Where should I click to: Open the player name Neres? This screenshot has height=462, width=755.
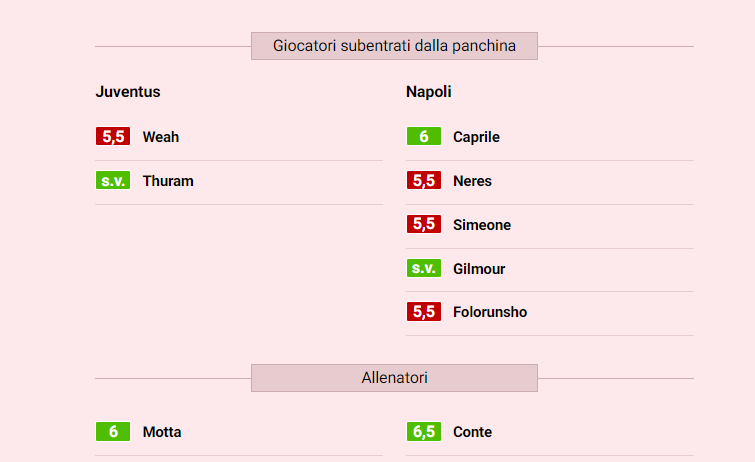tap(472, 181)
